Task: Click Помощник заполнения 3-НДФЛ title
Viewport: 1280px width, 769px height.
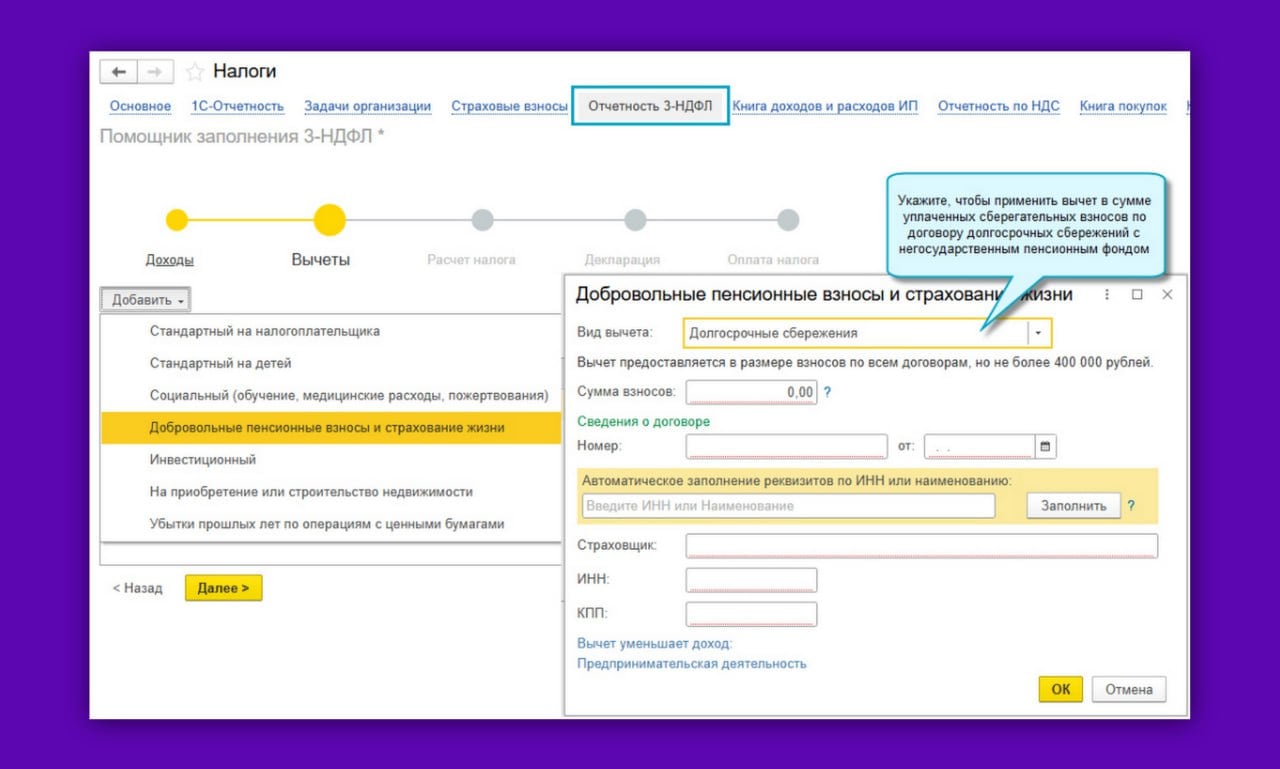Action: [242, 136]
